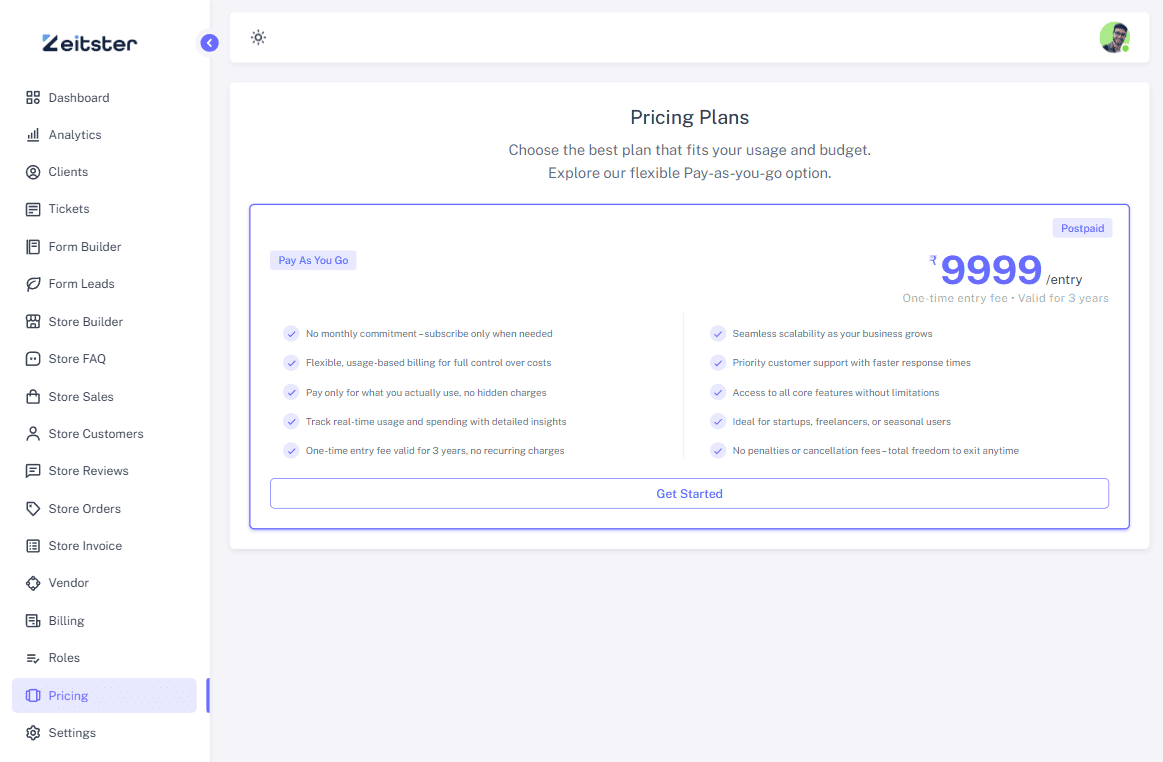Screen dimensions: 1163x762
Task: Click the Clients person icon
Action: coord(33,172)
